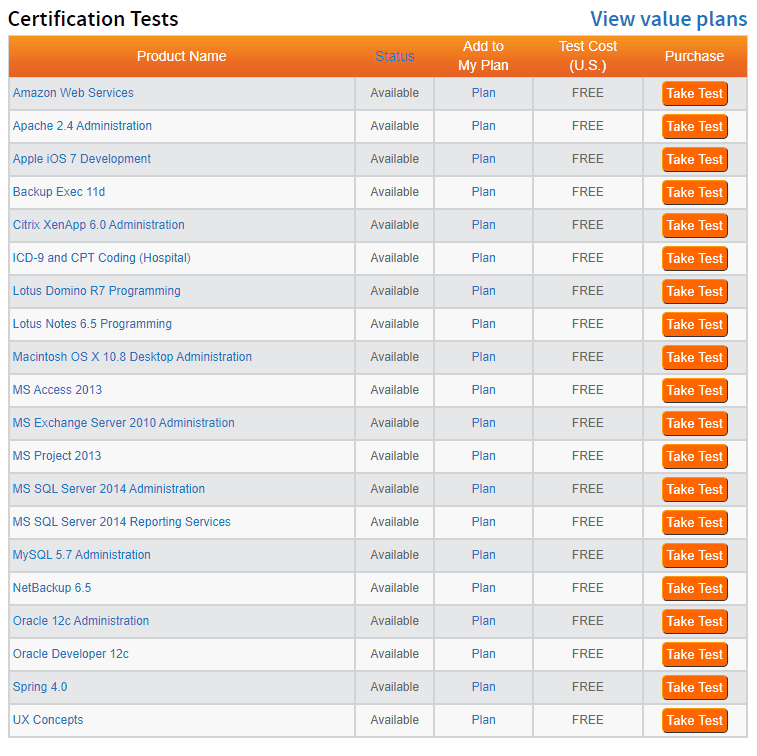The height and width of the screenshot is (756, 757).
Task: Take Test for MS Project 2013
Action: coord(694,456)
